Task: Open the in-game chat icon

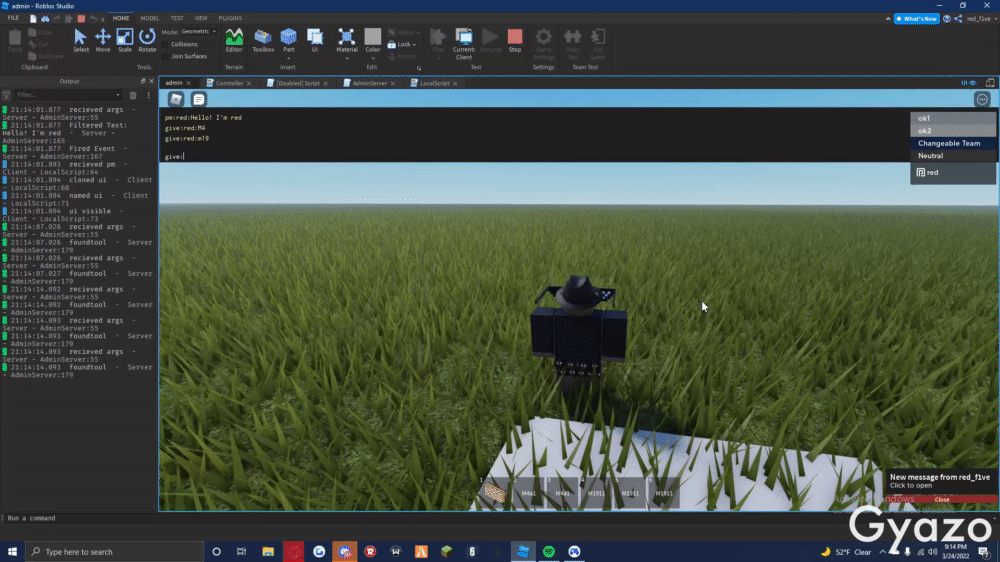Action: (x=199, y=99)
